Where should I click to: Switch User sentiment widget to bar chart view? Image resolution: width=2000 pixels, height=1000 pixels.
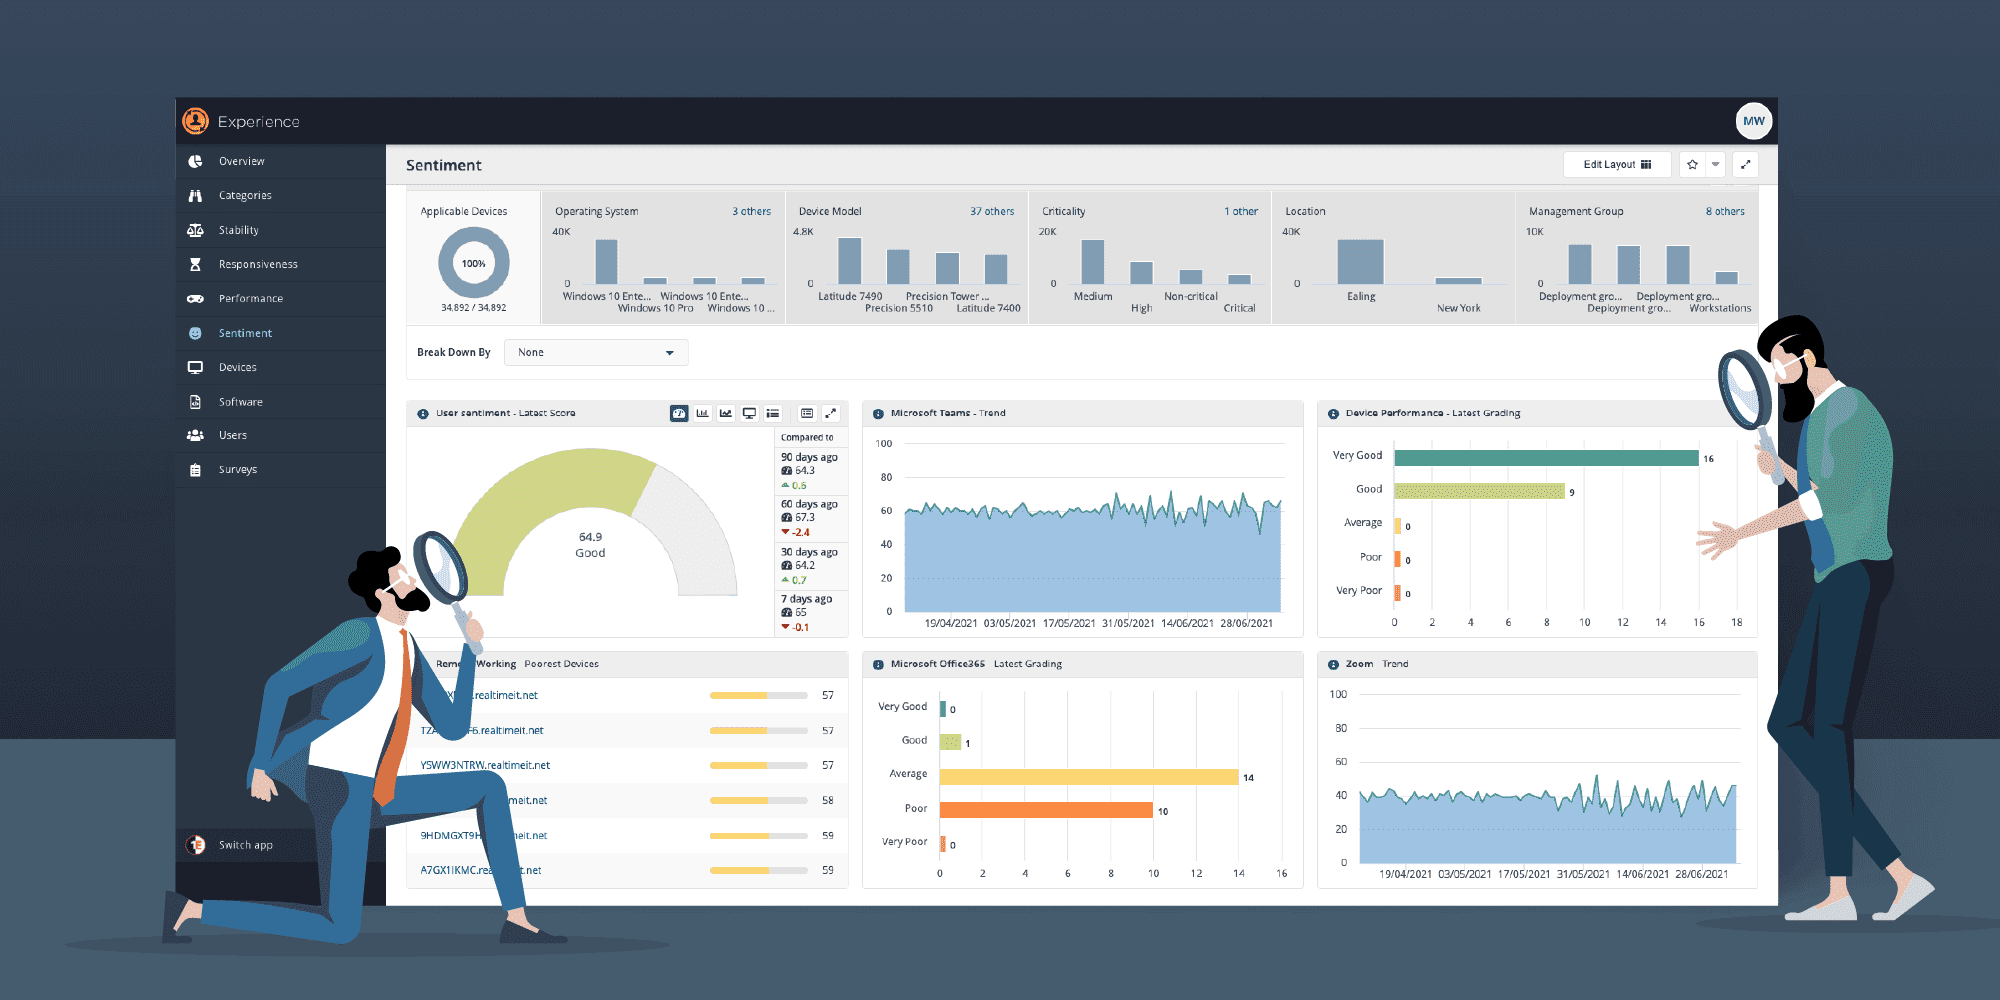pos(702,413)
